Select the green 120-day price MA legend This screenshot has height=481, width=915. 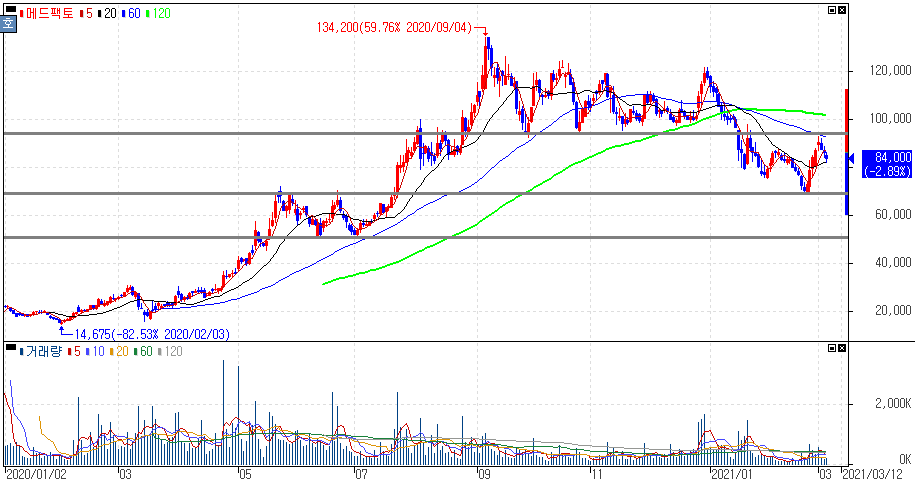pyautogui.click(x=158, y=13)
